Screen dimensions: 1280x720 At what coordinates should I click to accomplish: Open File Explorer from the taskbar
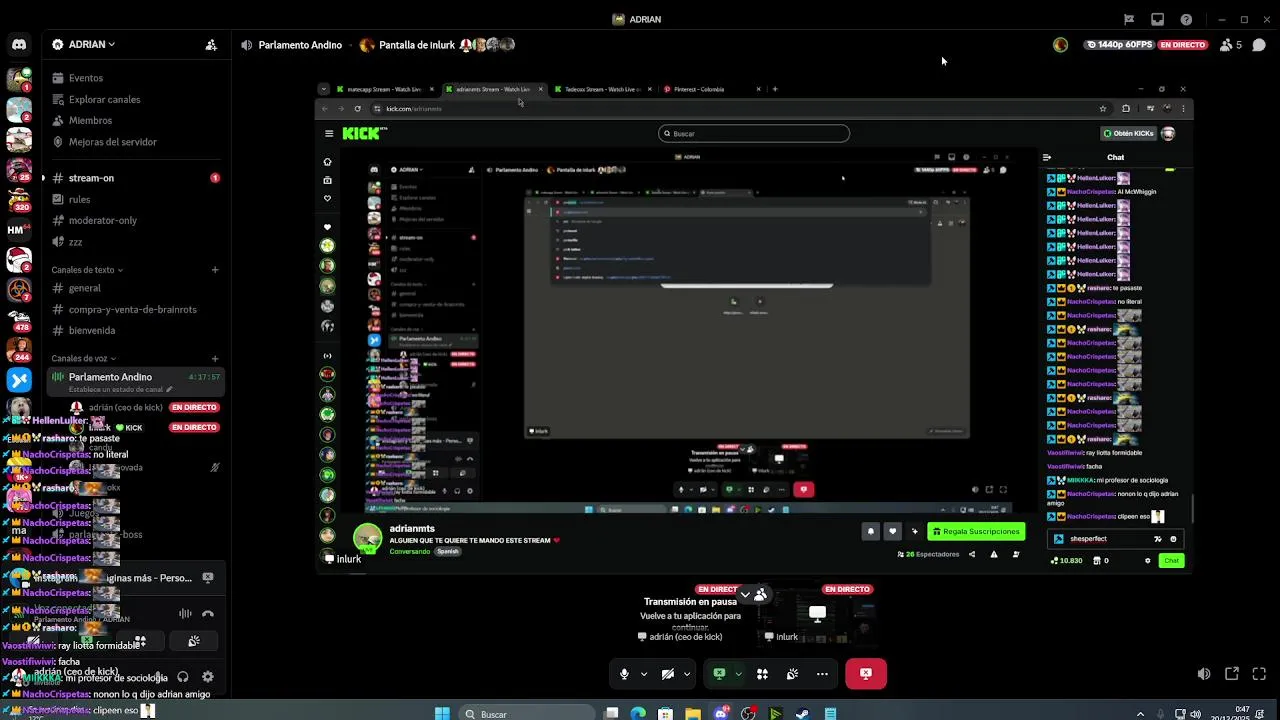(x=693, y=714)
